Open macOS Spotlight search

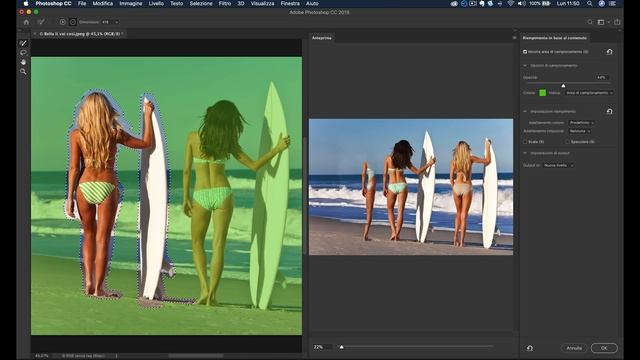pyautogui.click(x=589, y=3)
